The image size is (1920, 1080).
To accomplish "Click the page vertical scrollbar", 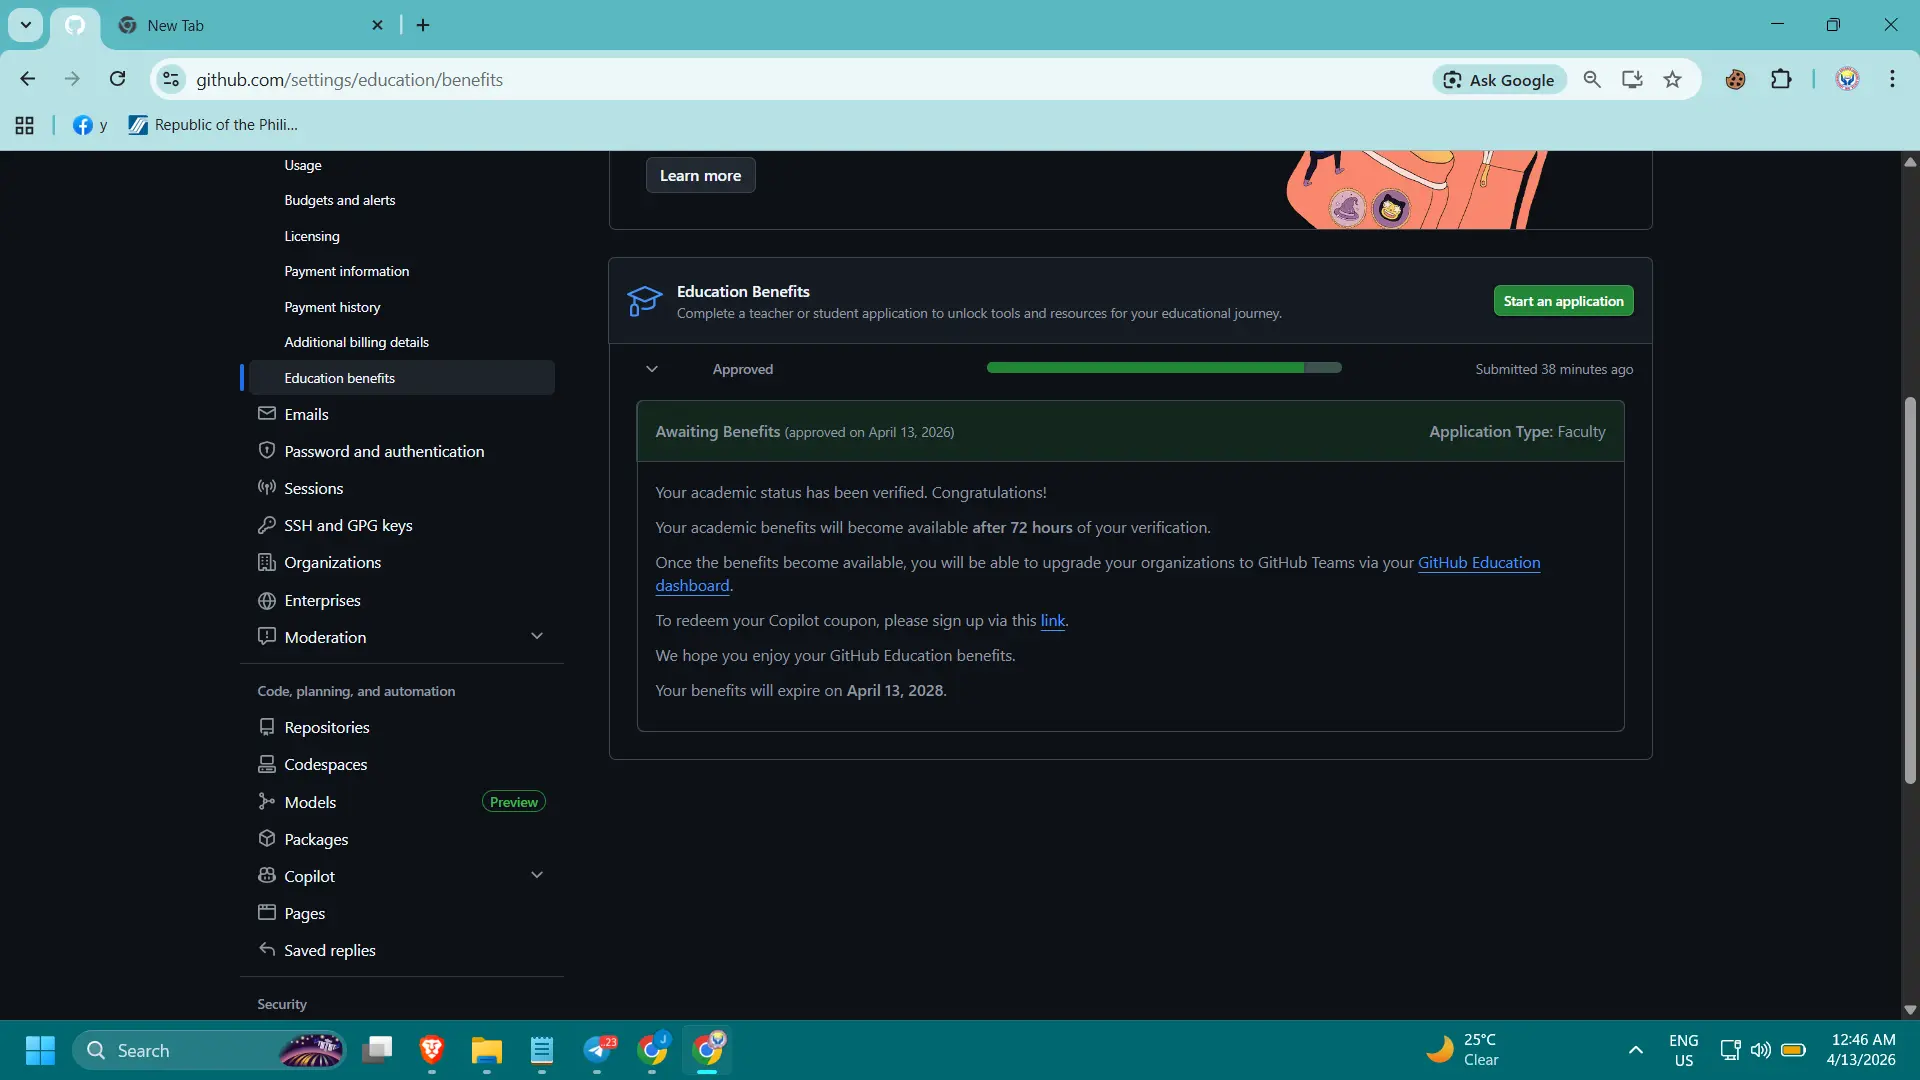I will tap(1910, 590).
